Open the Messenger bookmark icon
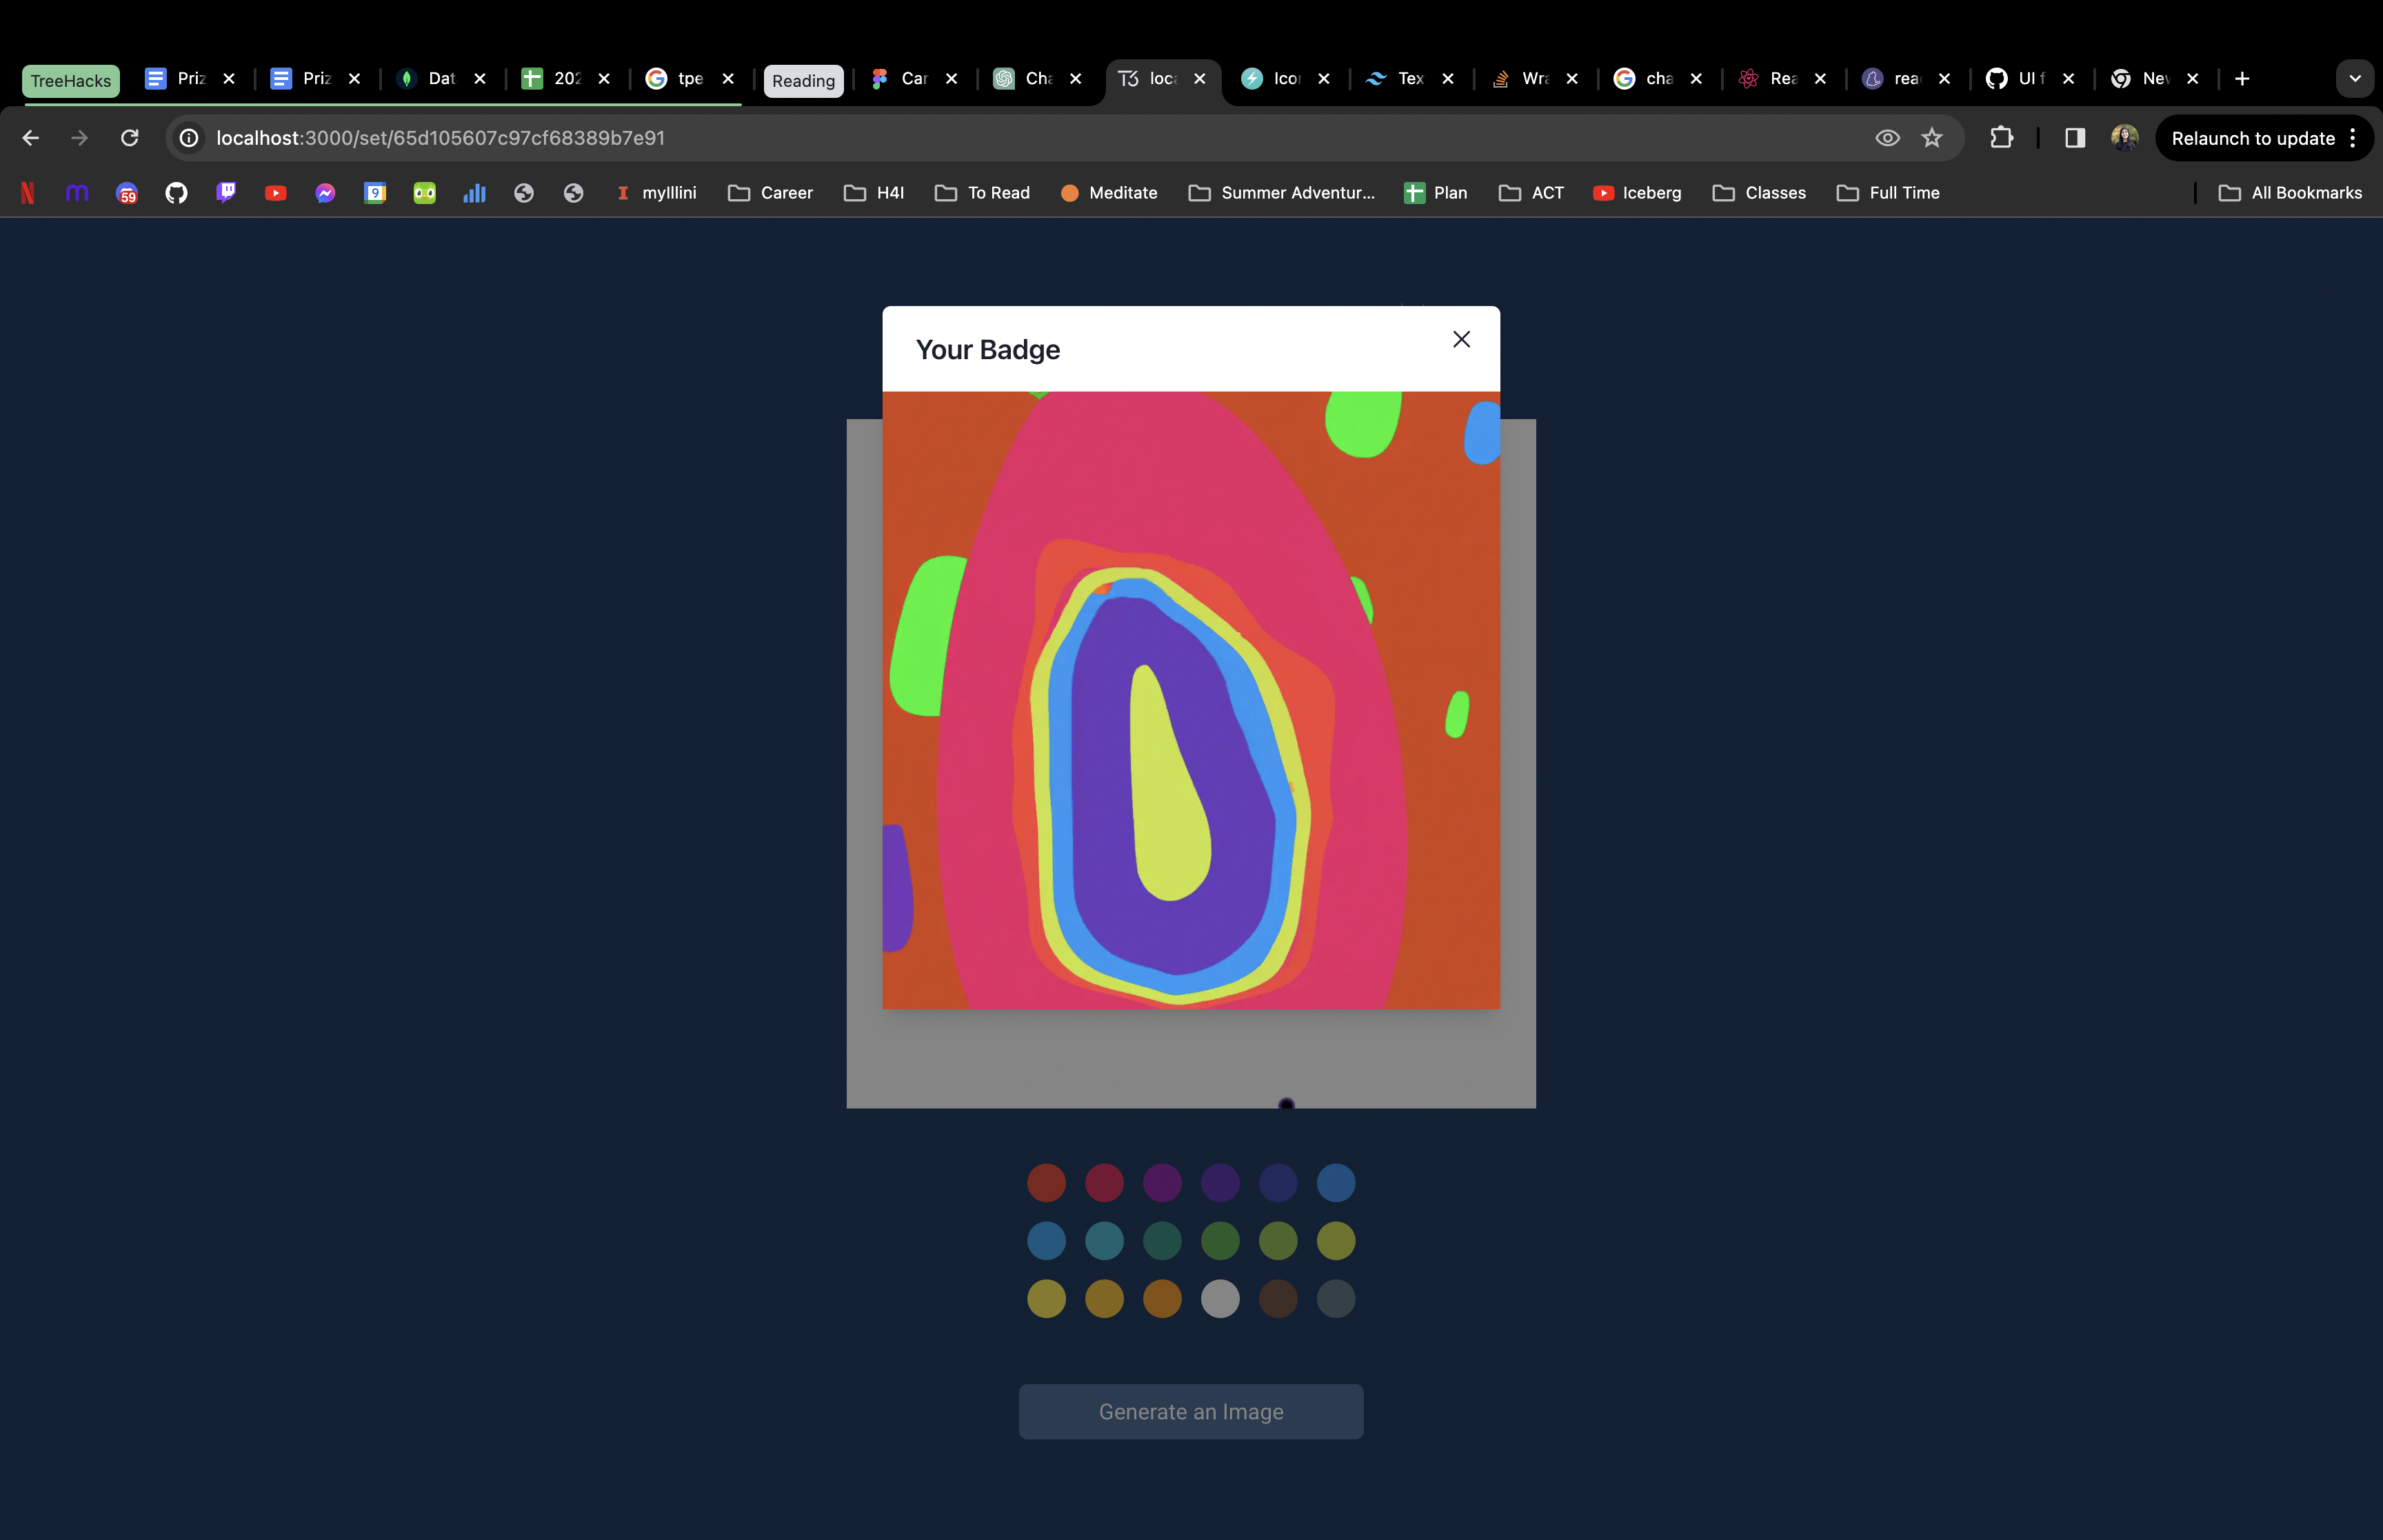Viewport: 2383px width, 1540px height. [325, 193]
